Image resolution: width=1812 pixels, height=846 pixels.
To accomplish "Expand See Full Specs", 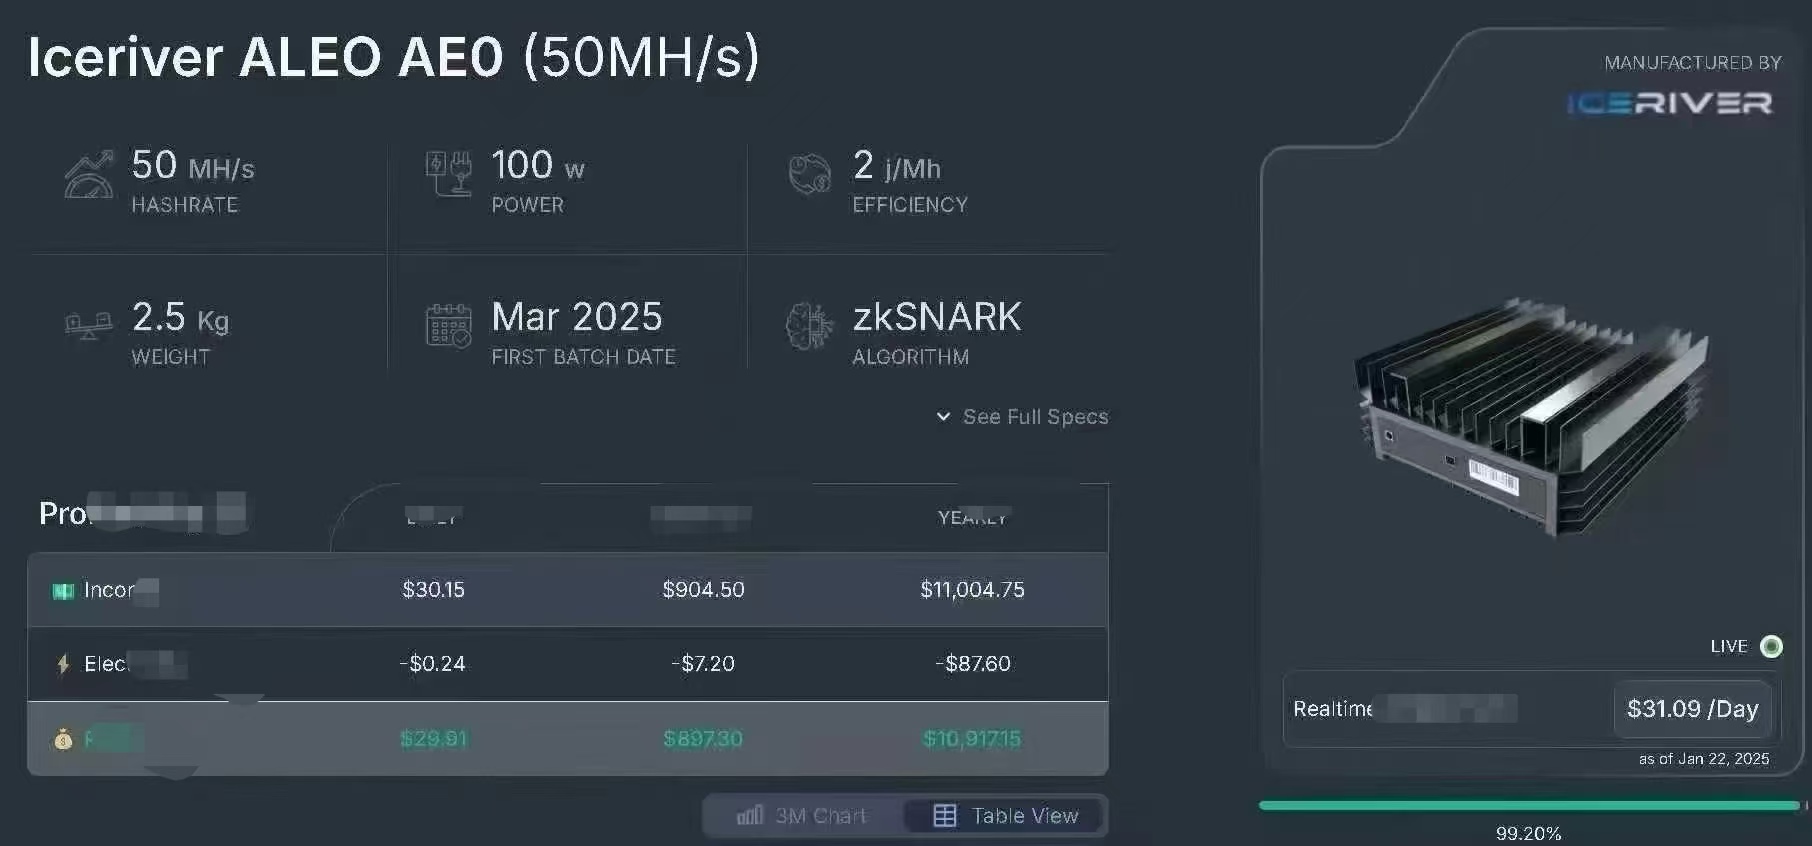I will (1035, 417).
